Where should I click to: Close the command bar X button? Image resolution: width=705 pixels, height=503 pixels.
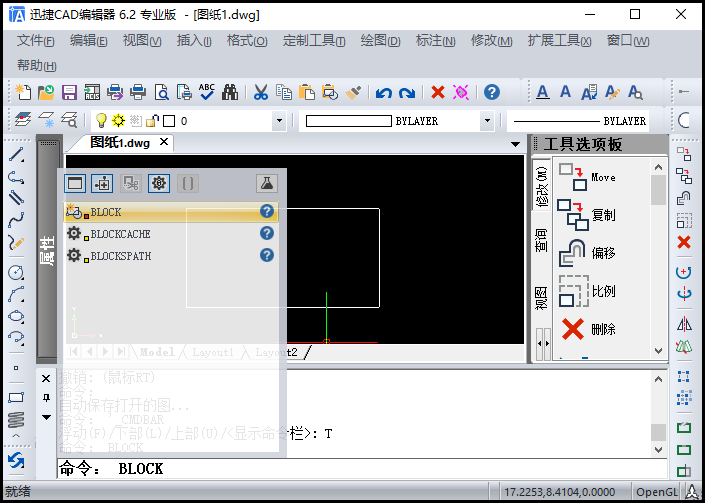(x=46, y=379)
